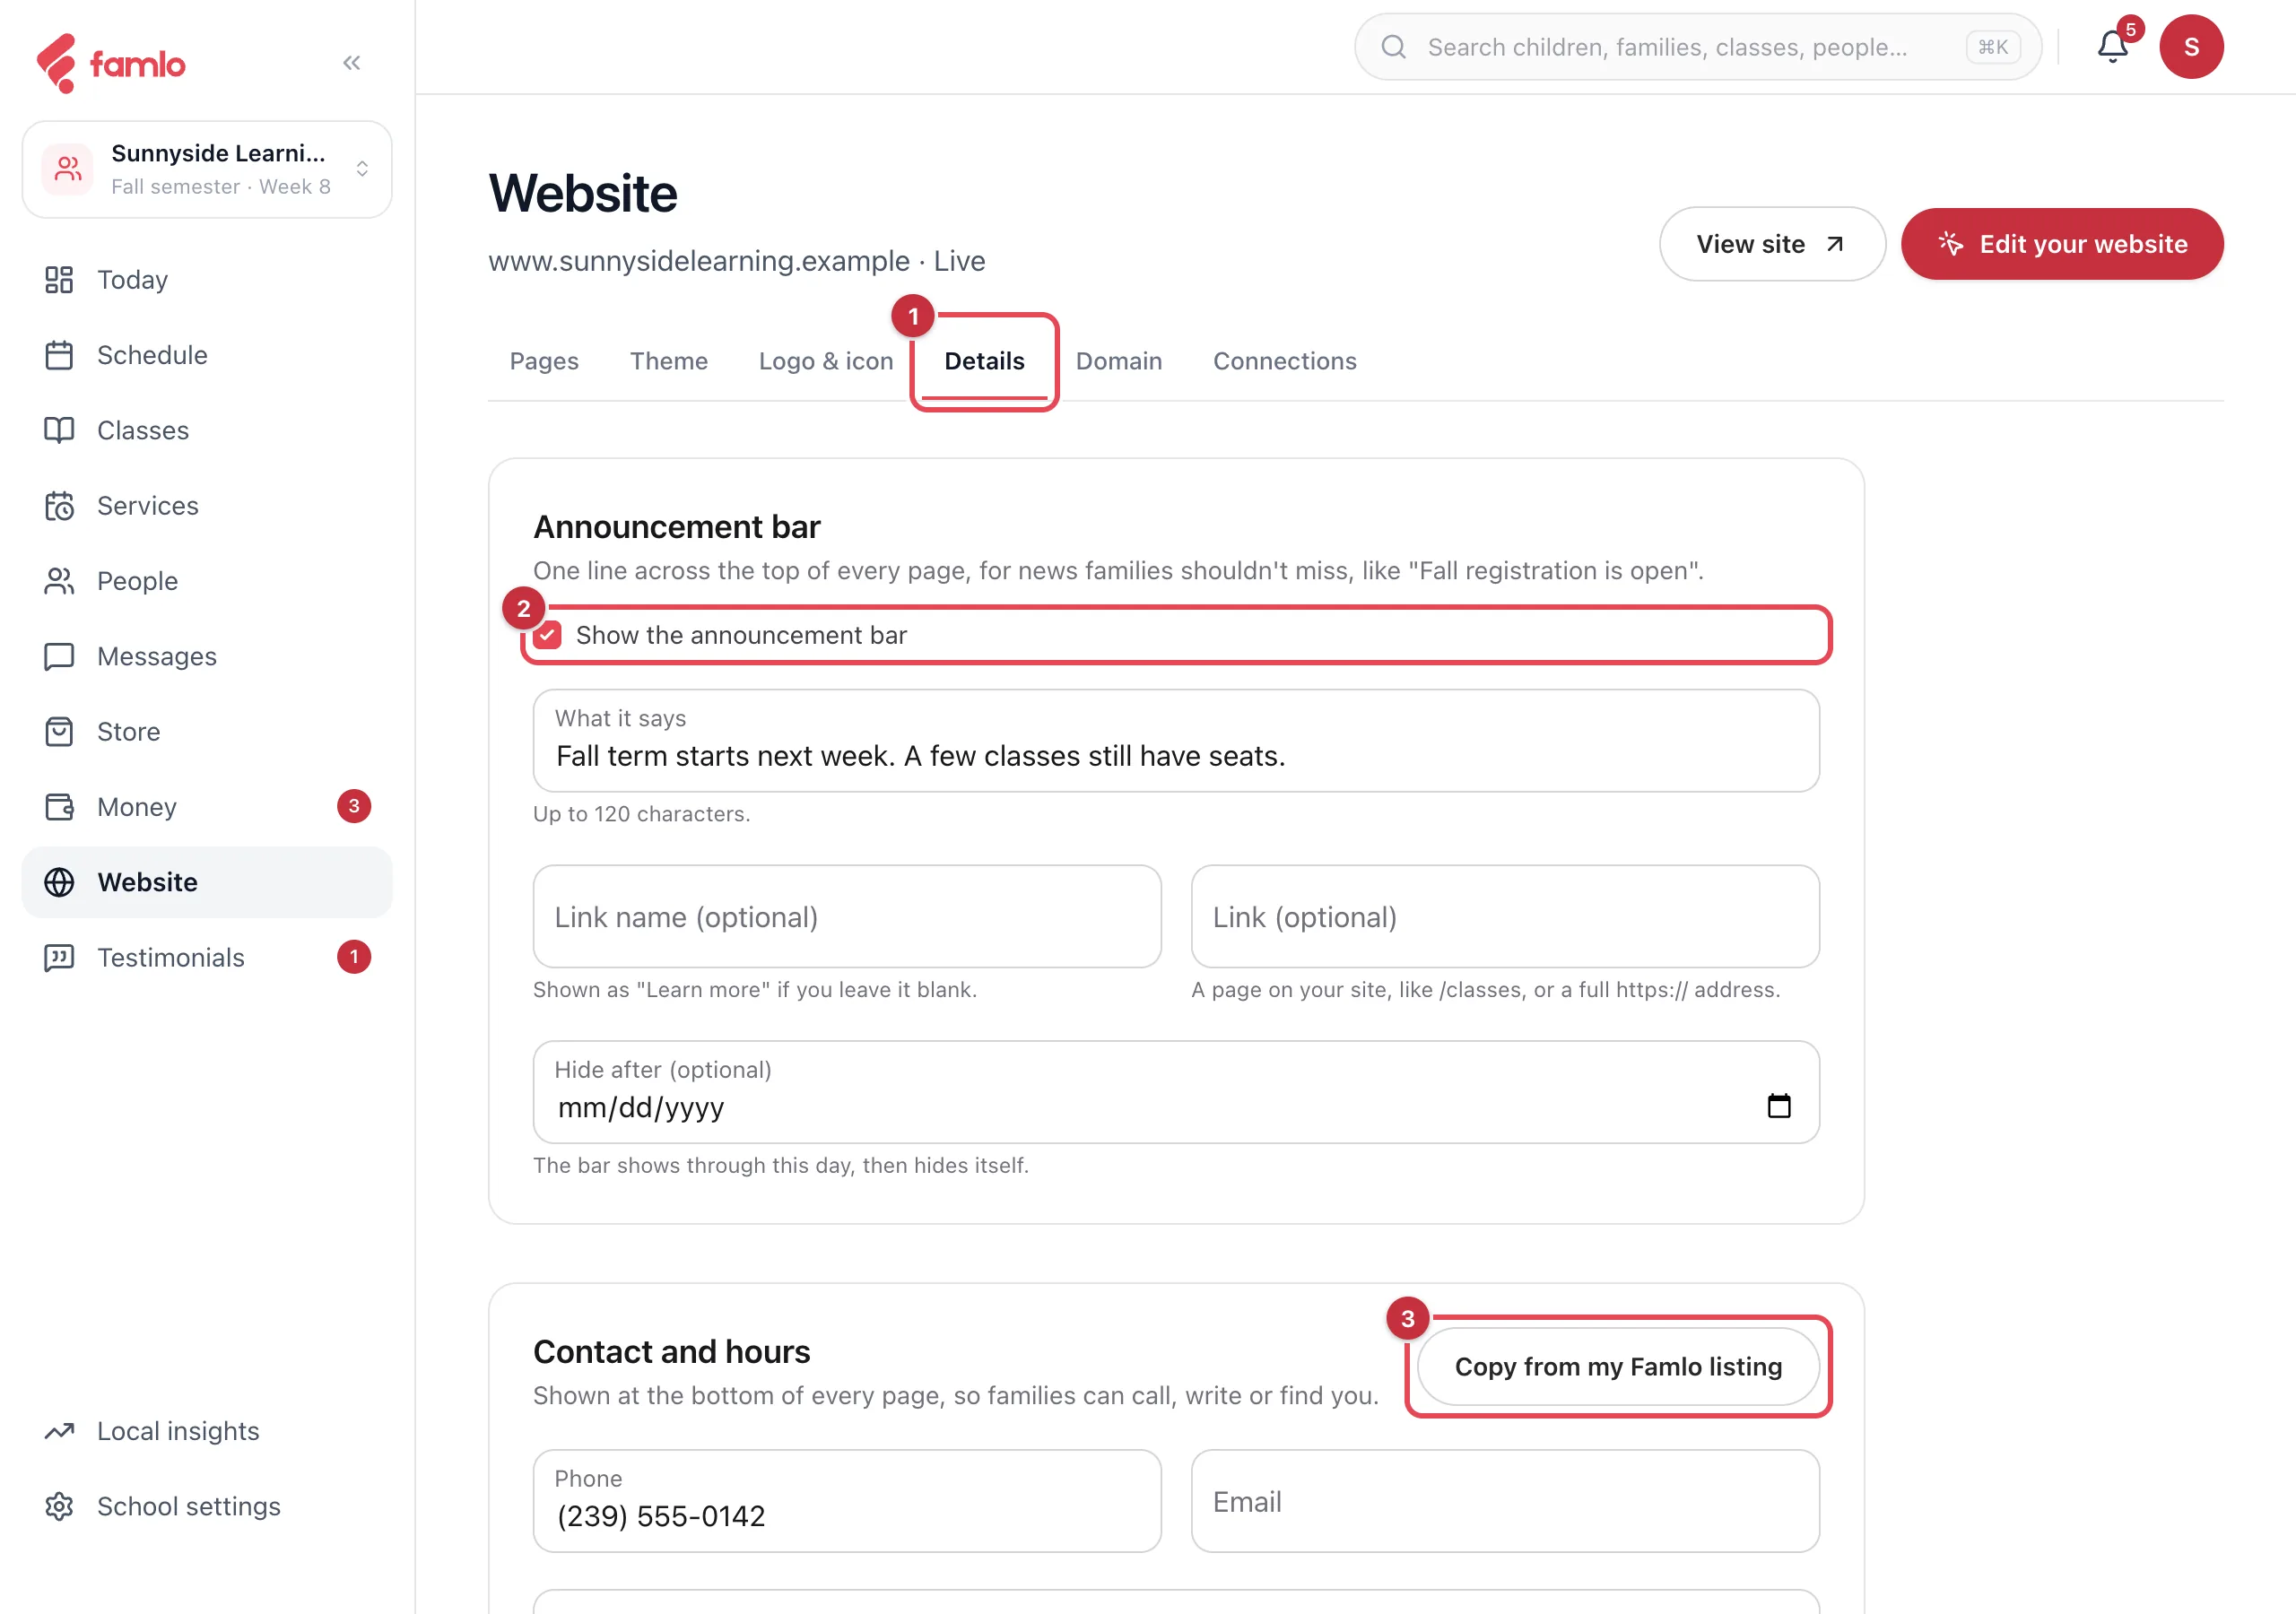Click the famlo logo
This screenshot has height=1614, width=2296.
(111, 63)
